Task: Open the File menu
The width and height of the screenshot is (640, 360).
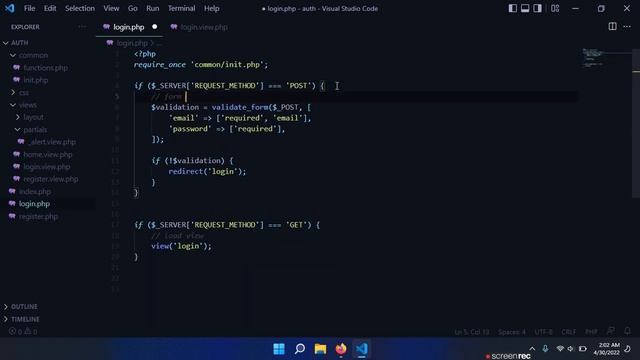Action: 29,8
